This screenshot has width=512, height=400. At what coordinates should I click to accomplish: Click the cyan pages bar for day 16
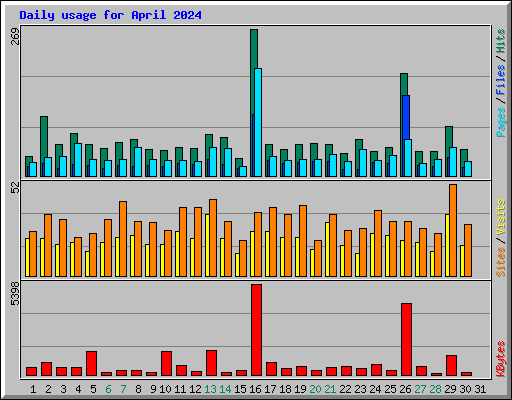tap(258, 122)
